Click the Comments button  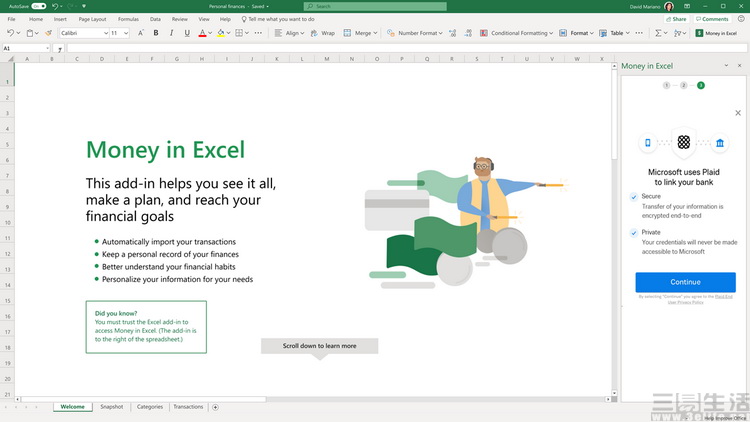712,19
